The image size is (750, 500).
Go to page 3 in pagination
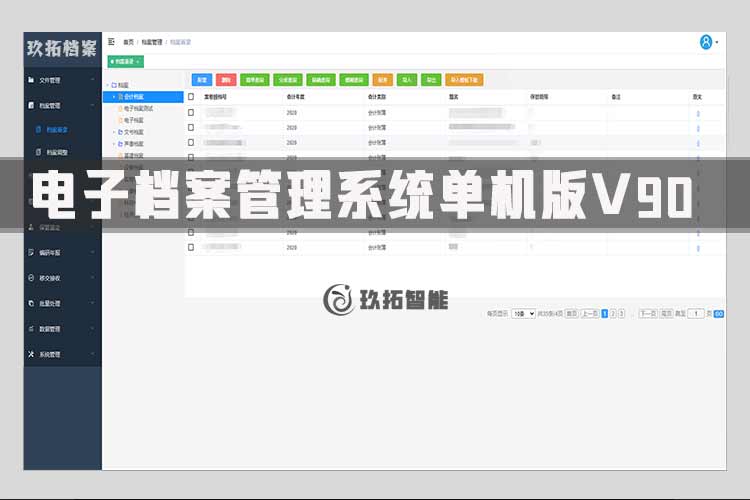point(621,314)
